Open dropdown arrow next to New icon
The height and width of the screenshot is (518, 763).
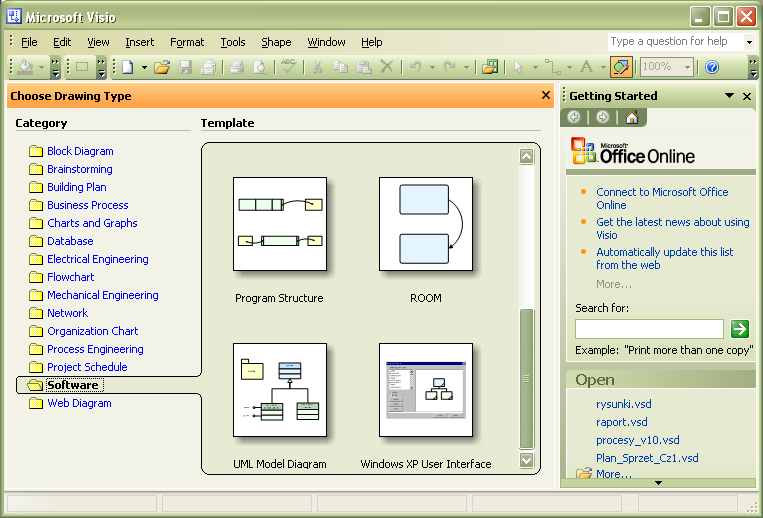click(x=144, y=67)
